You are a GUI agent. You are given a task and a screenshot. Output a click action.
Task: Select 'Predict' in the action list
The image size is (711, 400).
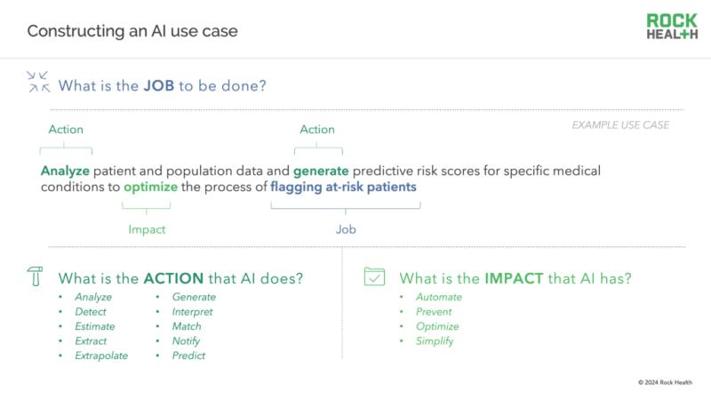[188, 356]
